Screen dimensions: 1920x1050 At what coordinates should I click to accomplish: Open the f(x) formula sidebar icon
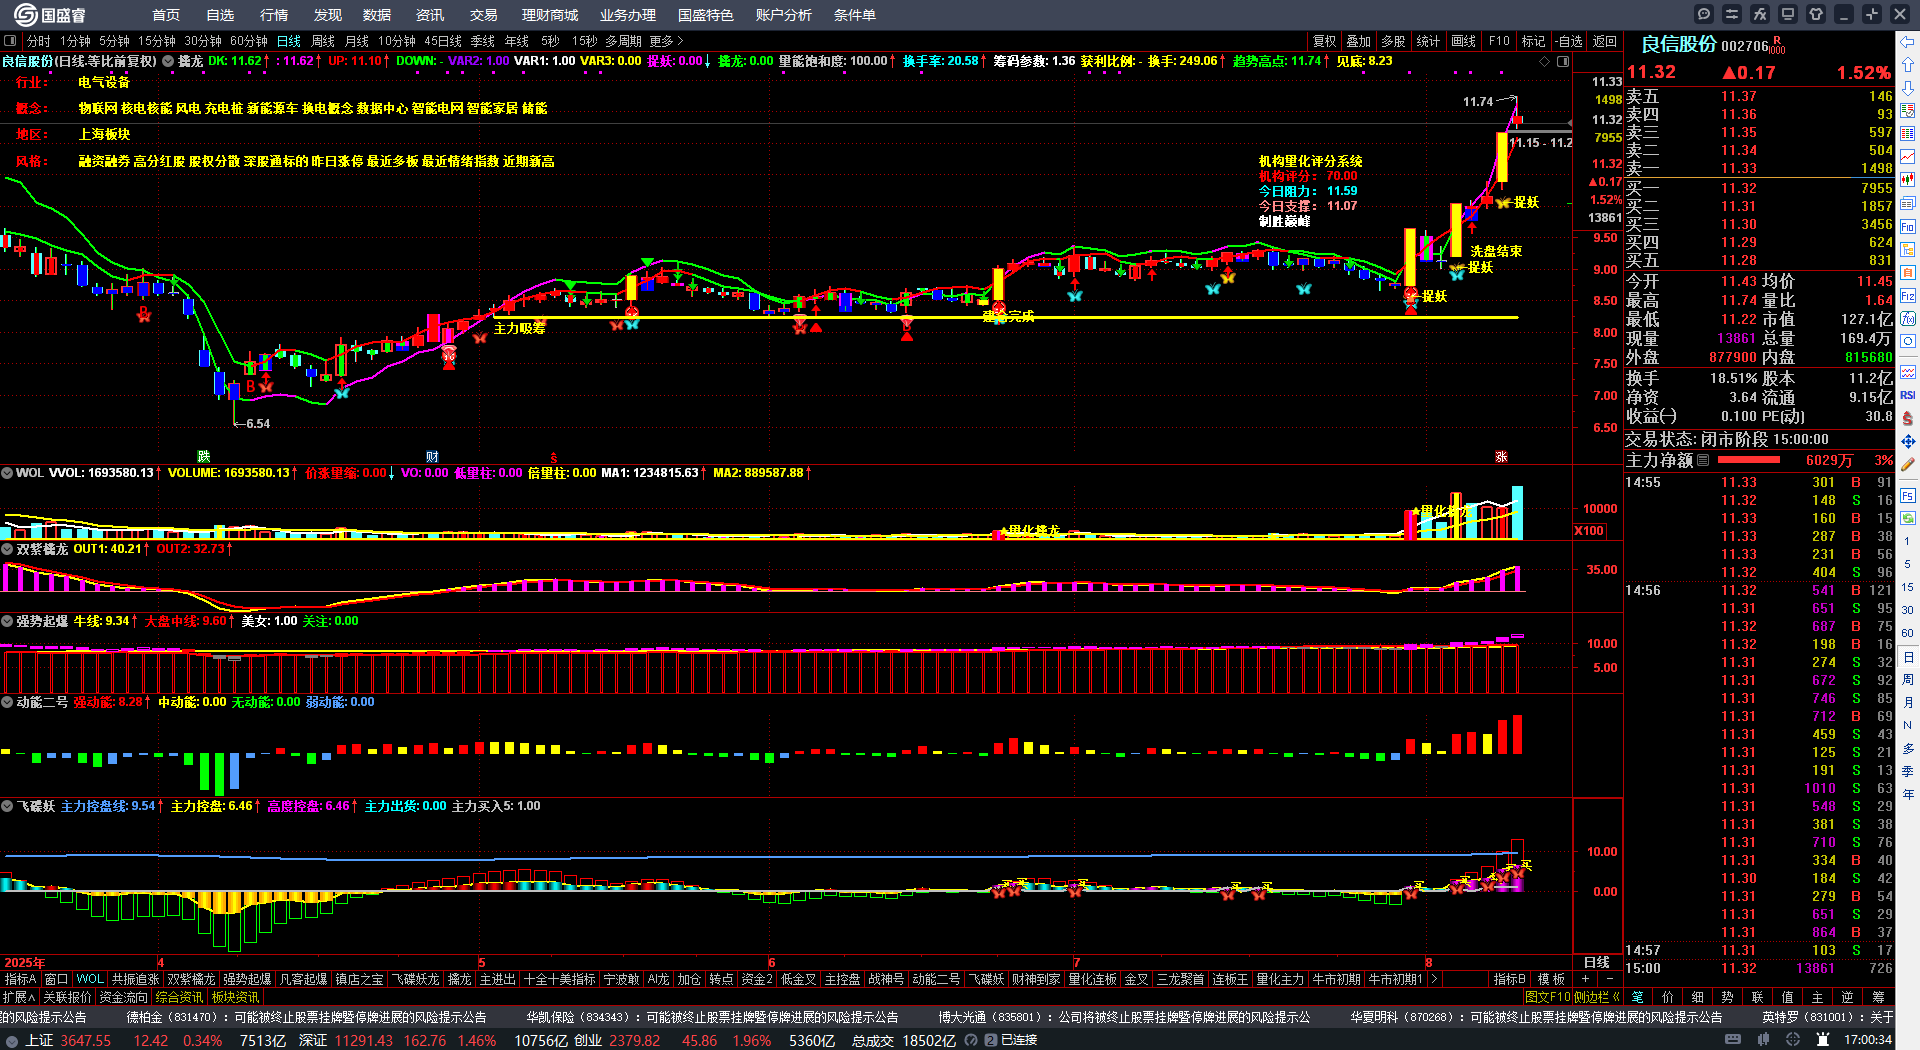(1908, 319)
